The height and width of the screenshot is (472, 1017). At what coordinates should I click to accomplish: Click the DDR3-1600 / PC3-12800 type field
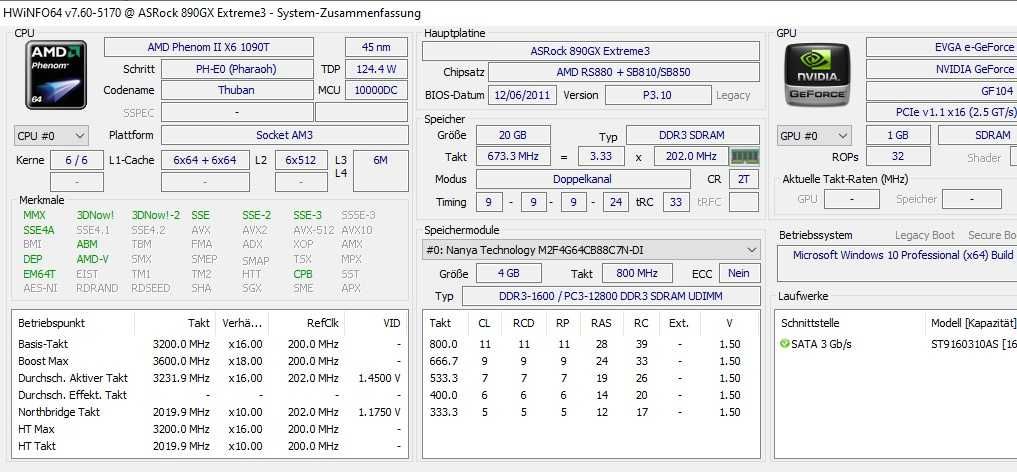[x=611, y=296]
